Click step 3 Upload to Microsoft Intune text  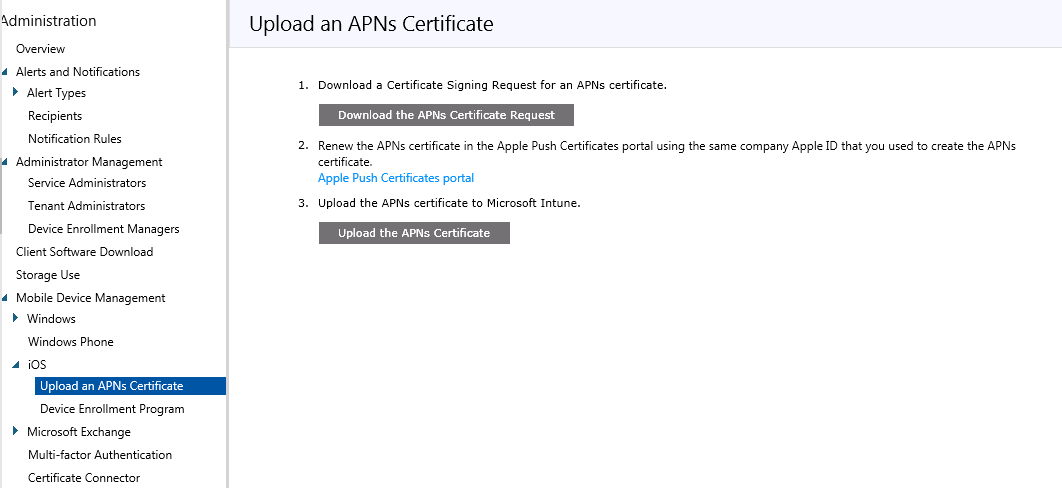click(449, 203)
